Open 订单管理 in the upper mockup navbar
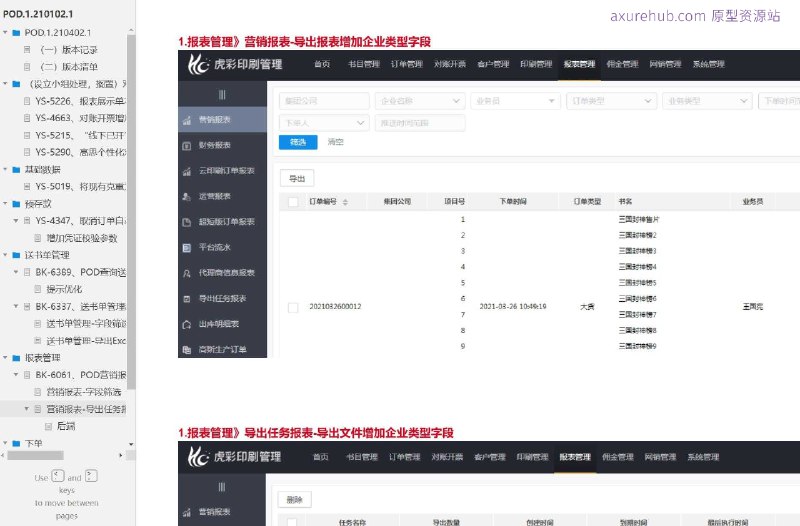The height and width of the screenshot is (526, 800). (407, 64)
